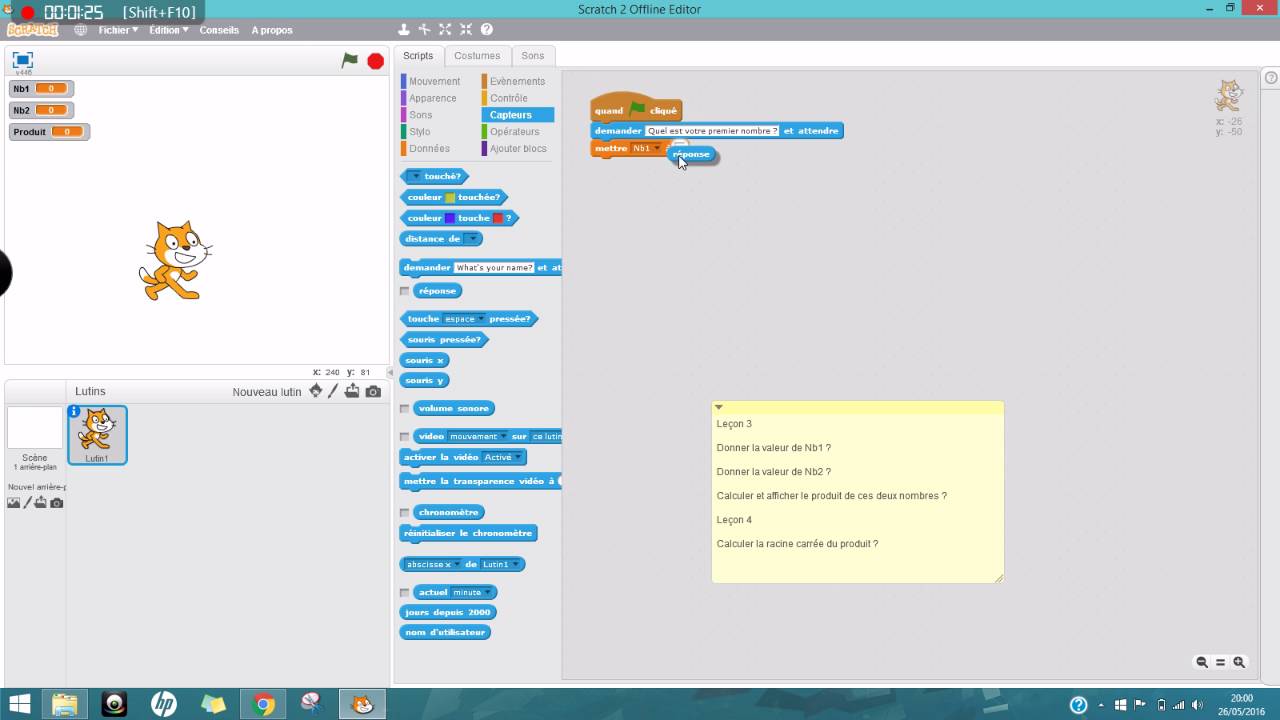Select the Contrôle block category

point(508,98)
